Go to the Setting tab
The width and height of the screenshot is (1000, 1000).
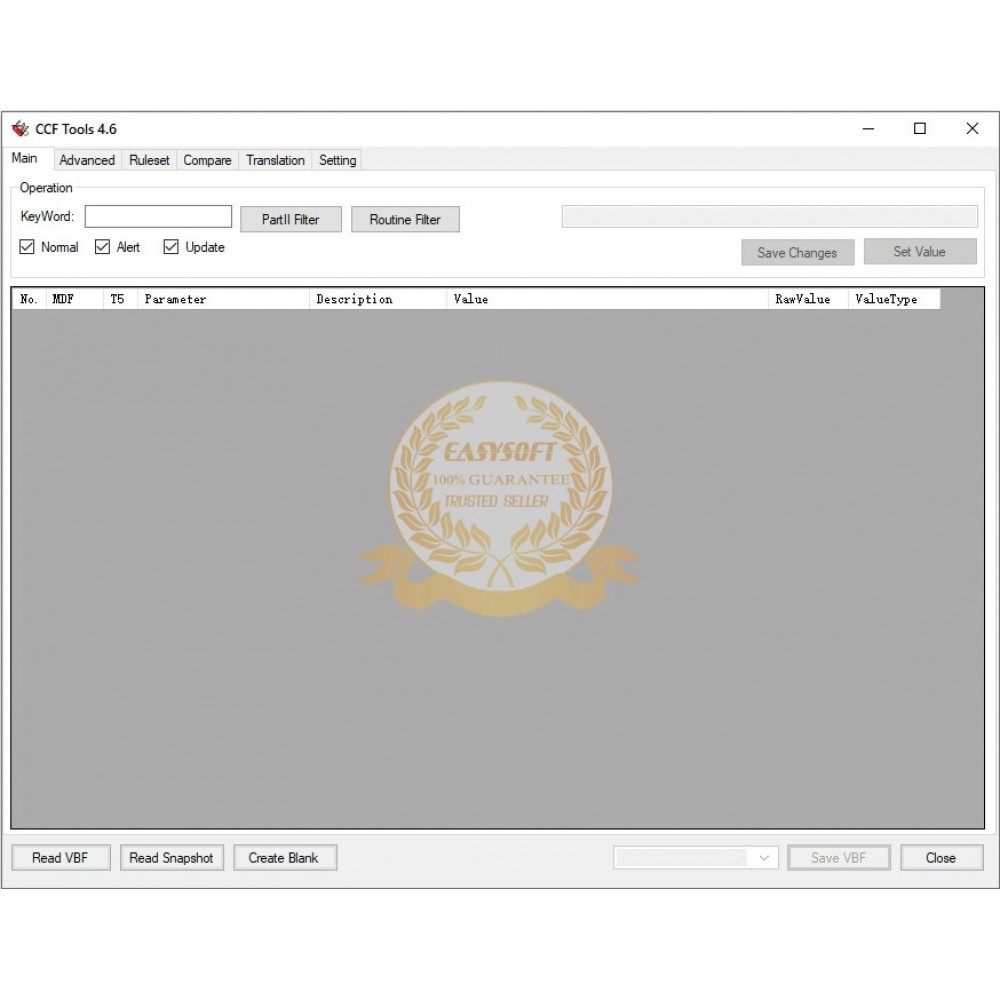pos(337,160)
